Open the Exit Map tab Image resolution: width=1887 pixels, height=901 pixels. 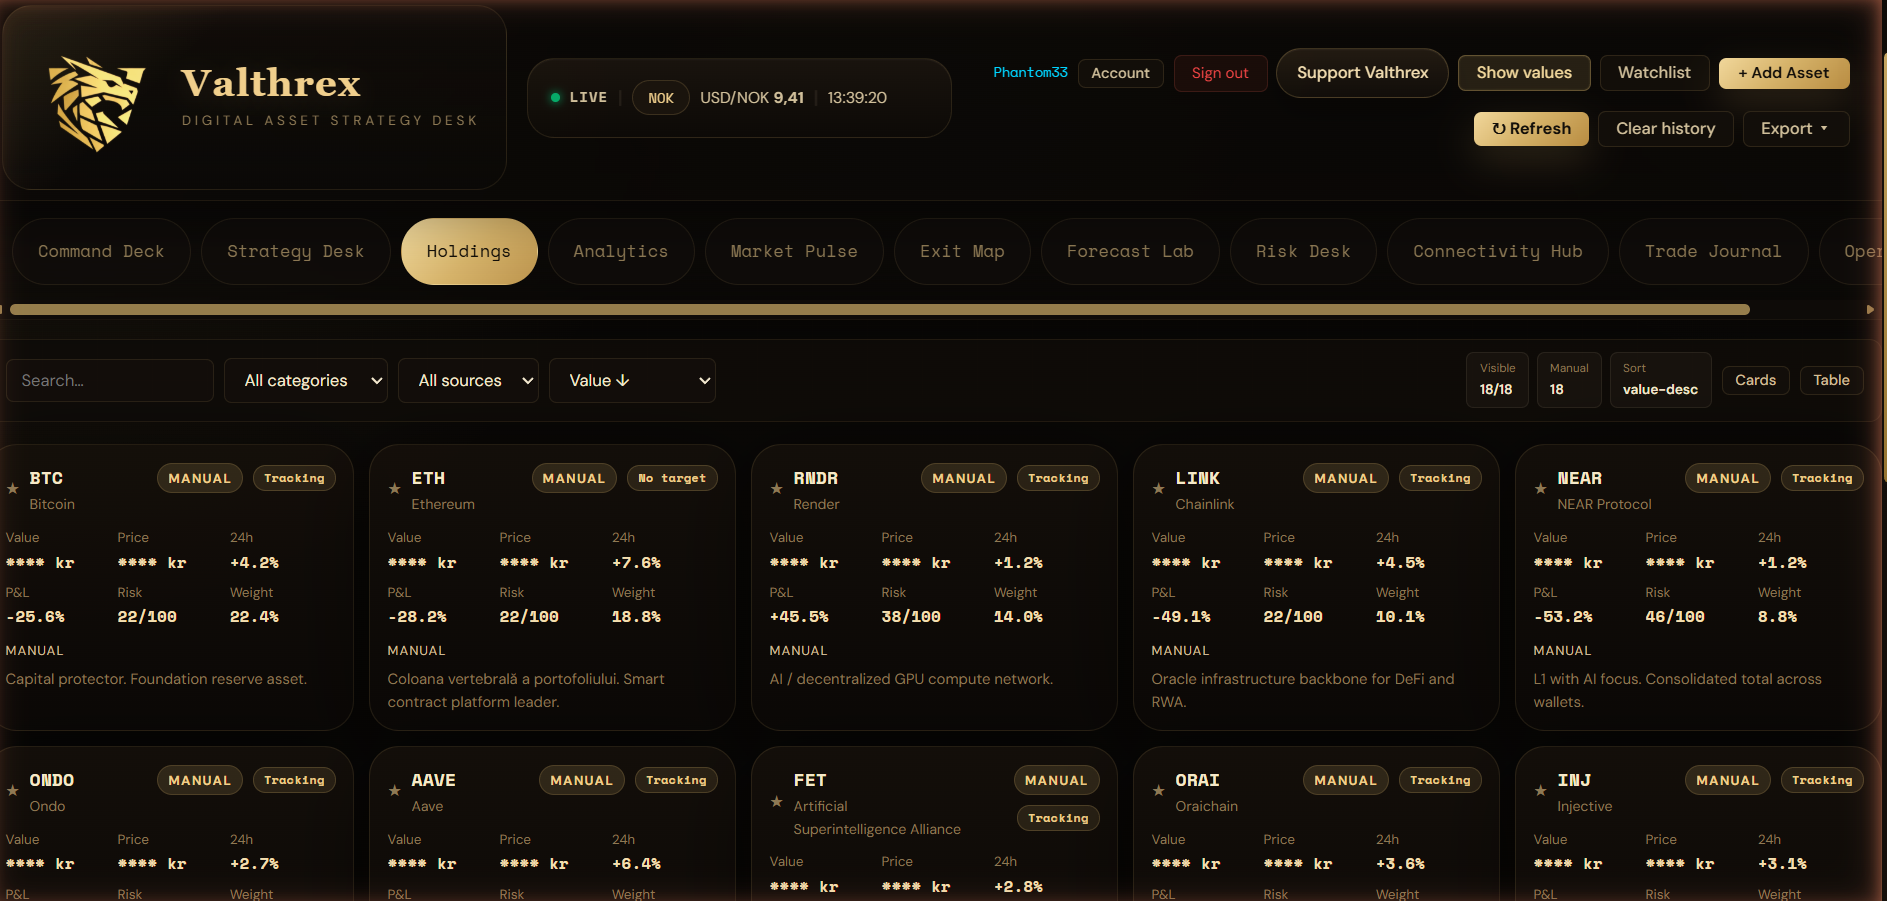[x=962, y=252]
